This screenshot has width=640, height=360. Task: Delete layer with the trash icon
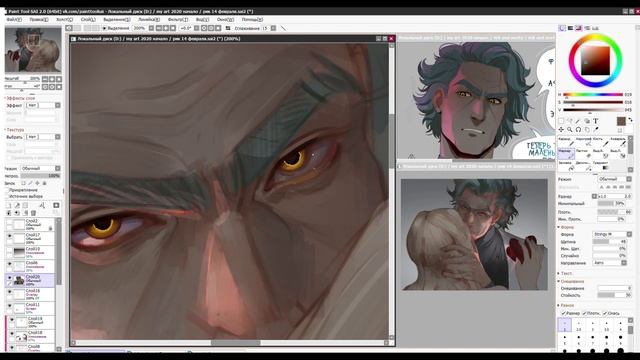(33, 213)
